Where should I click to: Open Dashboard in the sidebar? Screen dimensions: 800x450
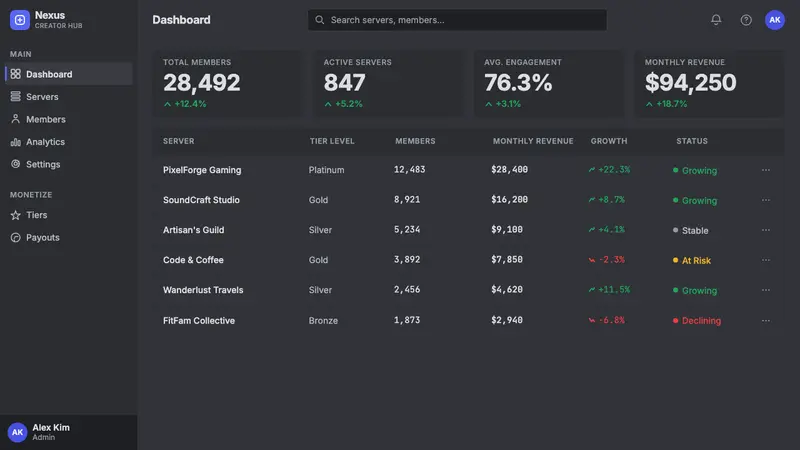click(69, 74)
